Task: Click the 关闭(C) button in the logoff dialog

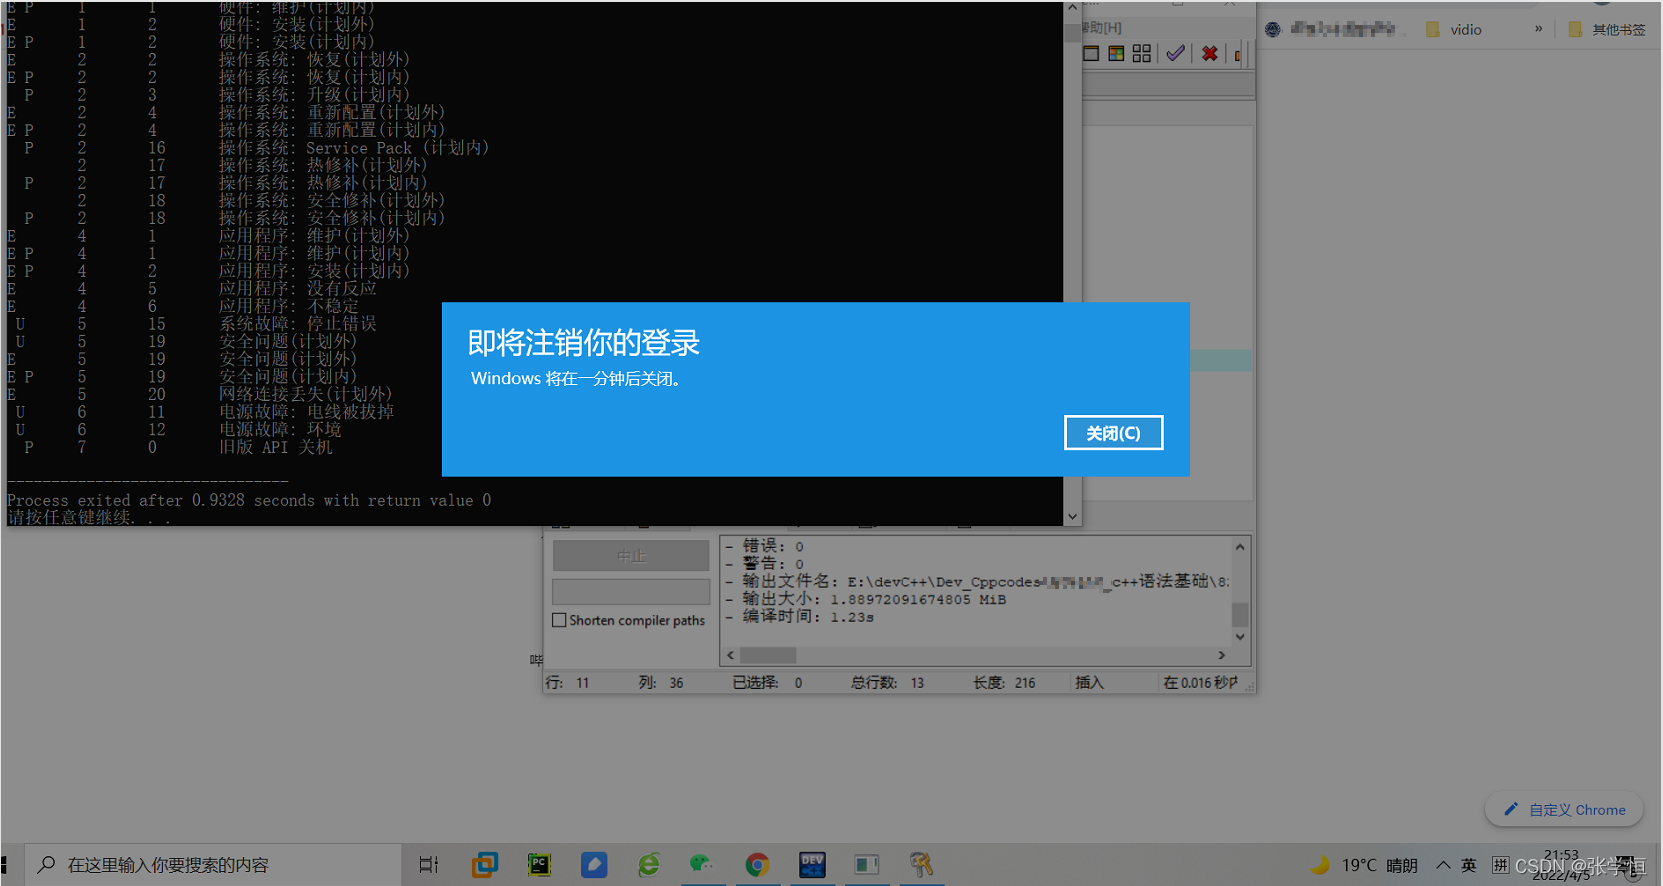Action: pos(1113,433)
